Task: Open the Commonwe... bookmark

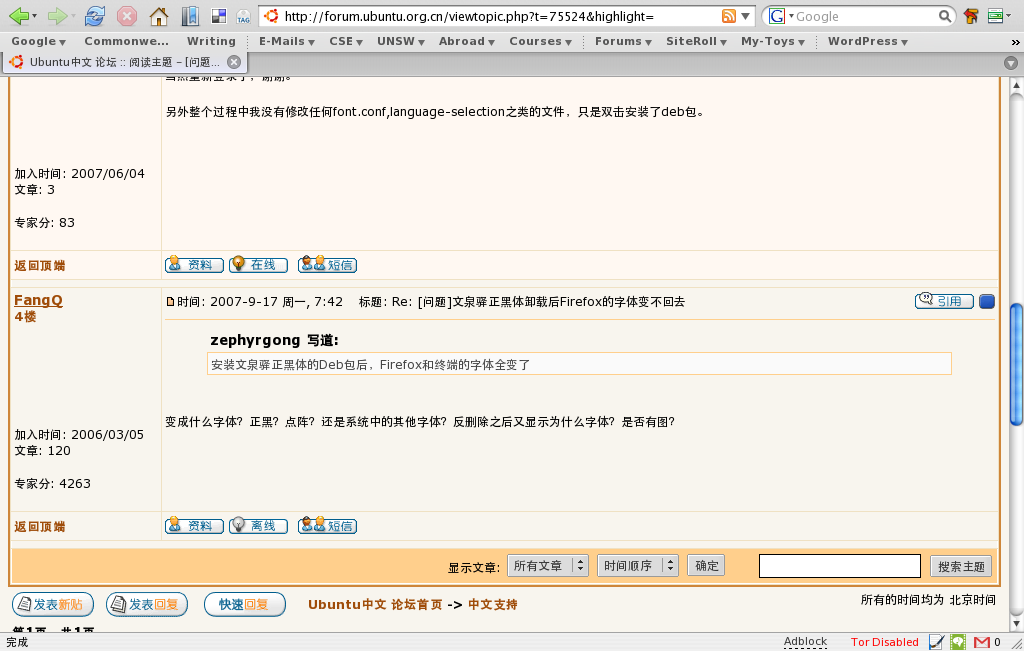Action: (x=126, y=41)
